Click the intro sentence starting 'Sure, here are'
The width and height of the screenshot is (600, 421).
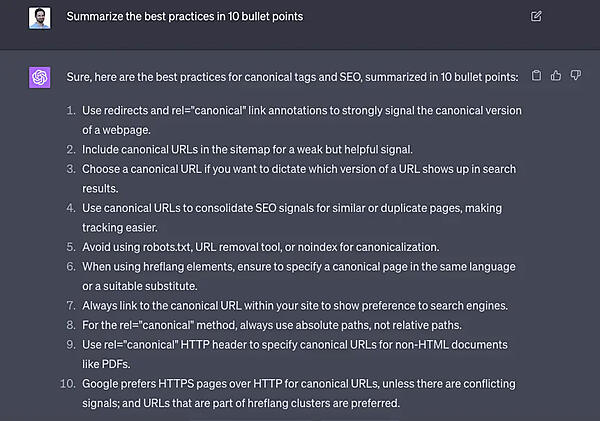click(292, 76)
